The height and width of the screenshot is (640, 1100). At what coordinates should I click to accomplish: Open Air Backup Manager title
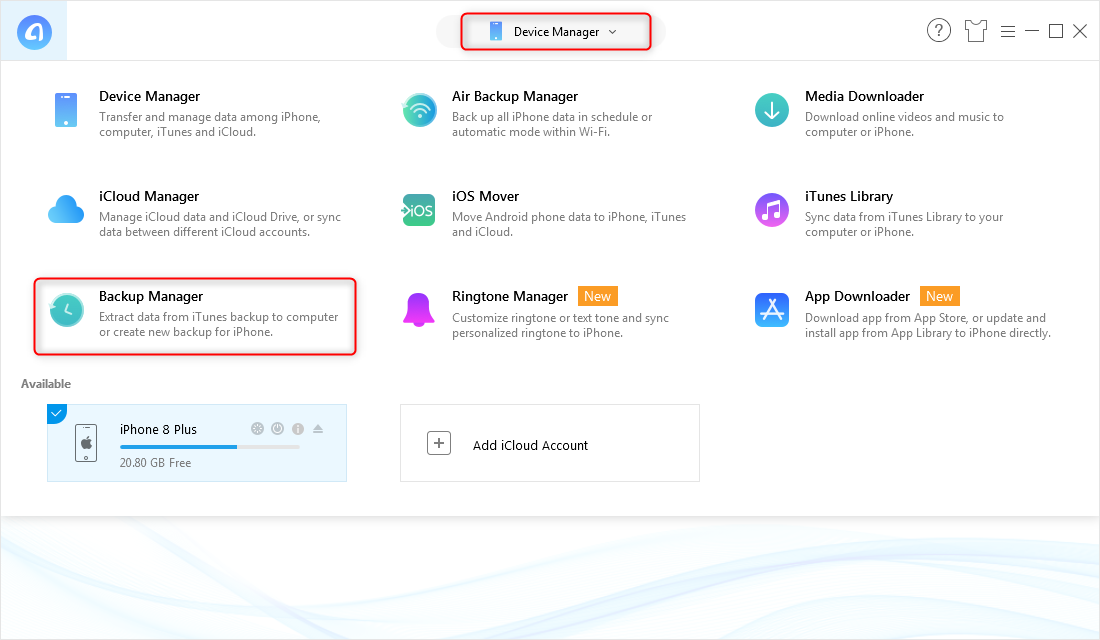(515, 96)
